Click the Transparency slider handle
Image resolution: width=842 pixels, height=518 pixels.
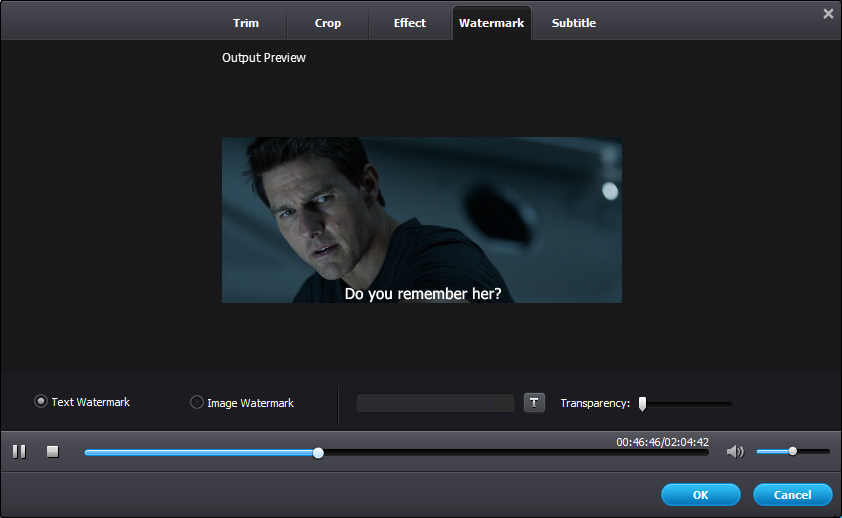[x=643, y=404]
